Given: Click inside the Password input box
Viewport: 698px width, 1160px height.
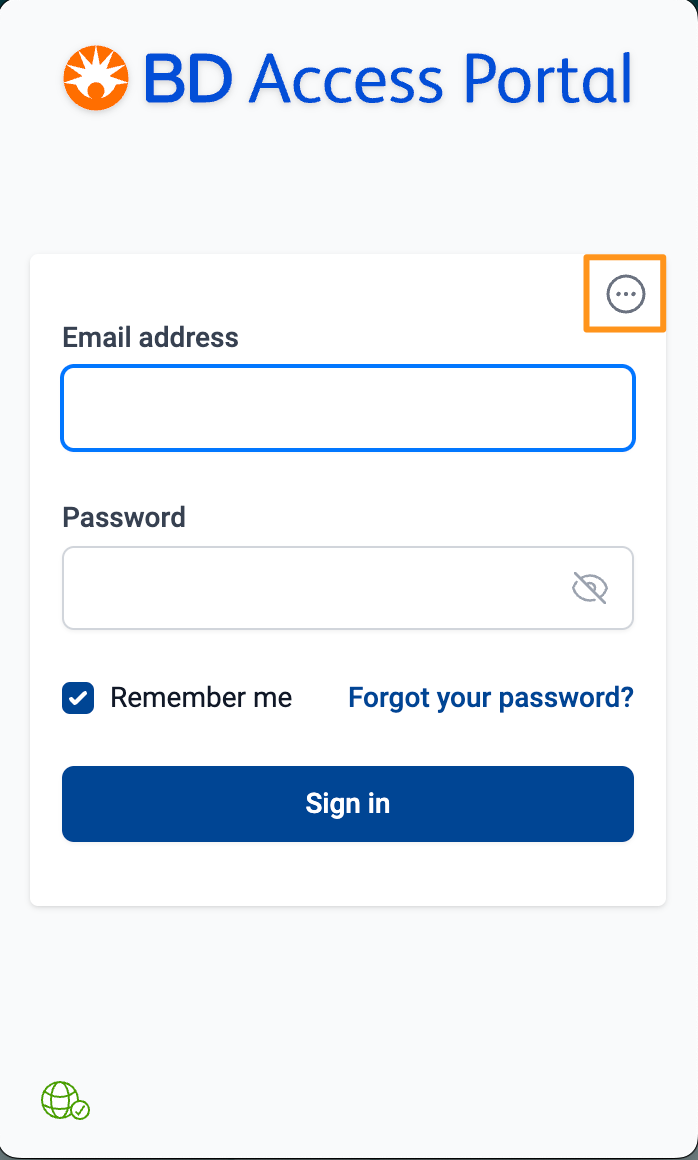Looking at the screenshot, I should (x=310, y=588).
